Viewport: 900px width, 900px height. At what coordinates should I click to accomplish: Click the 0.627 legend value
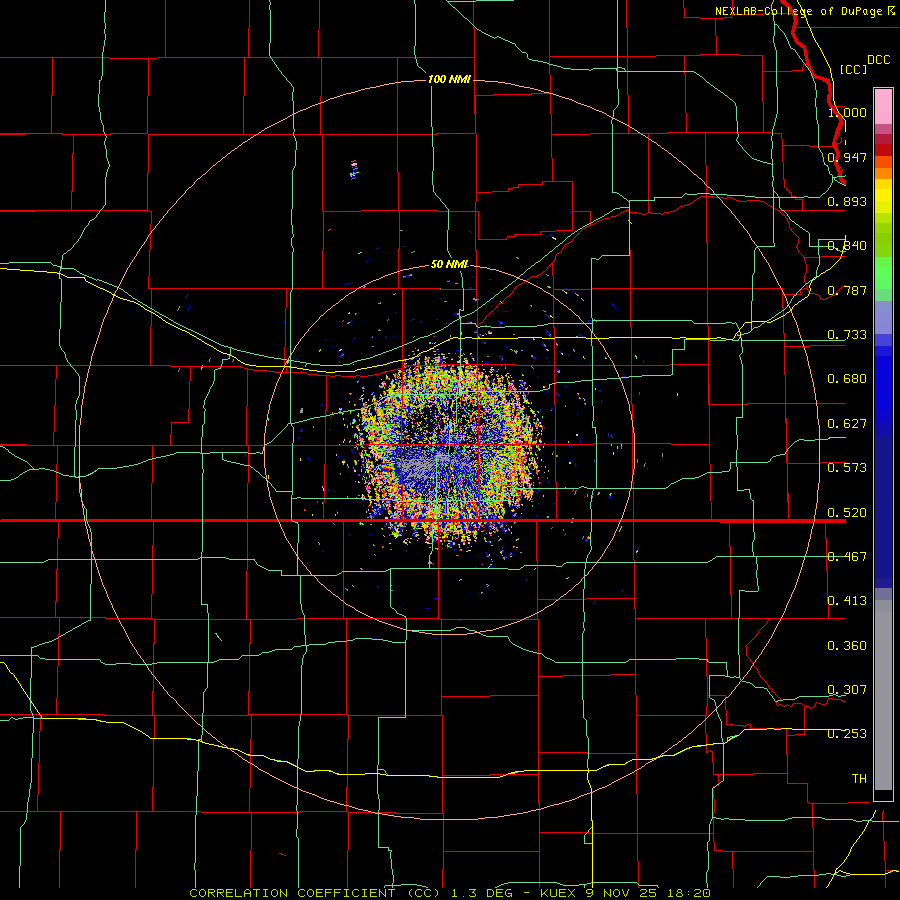tap(847, 424)
